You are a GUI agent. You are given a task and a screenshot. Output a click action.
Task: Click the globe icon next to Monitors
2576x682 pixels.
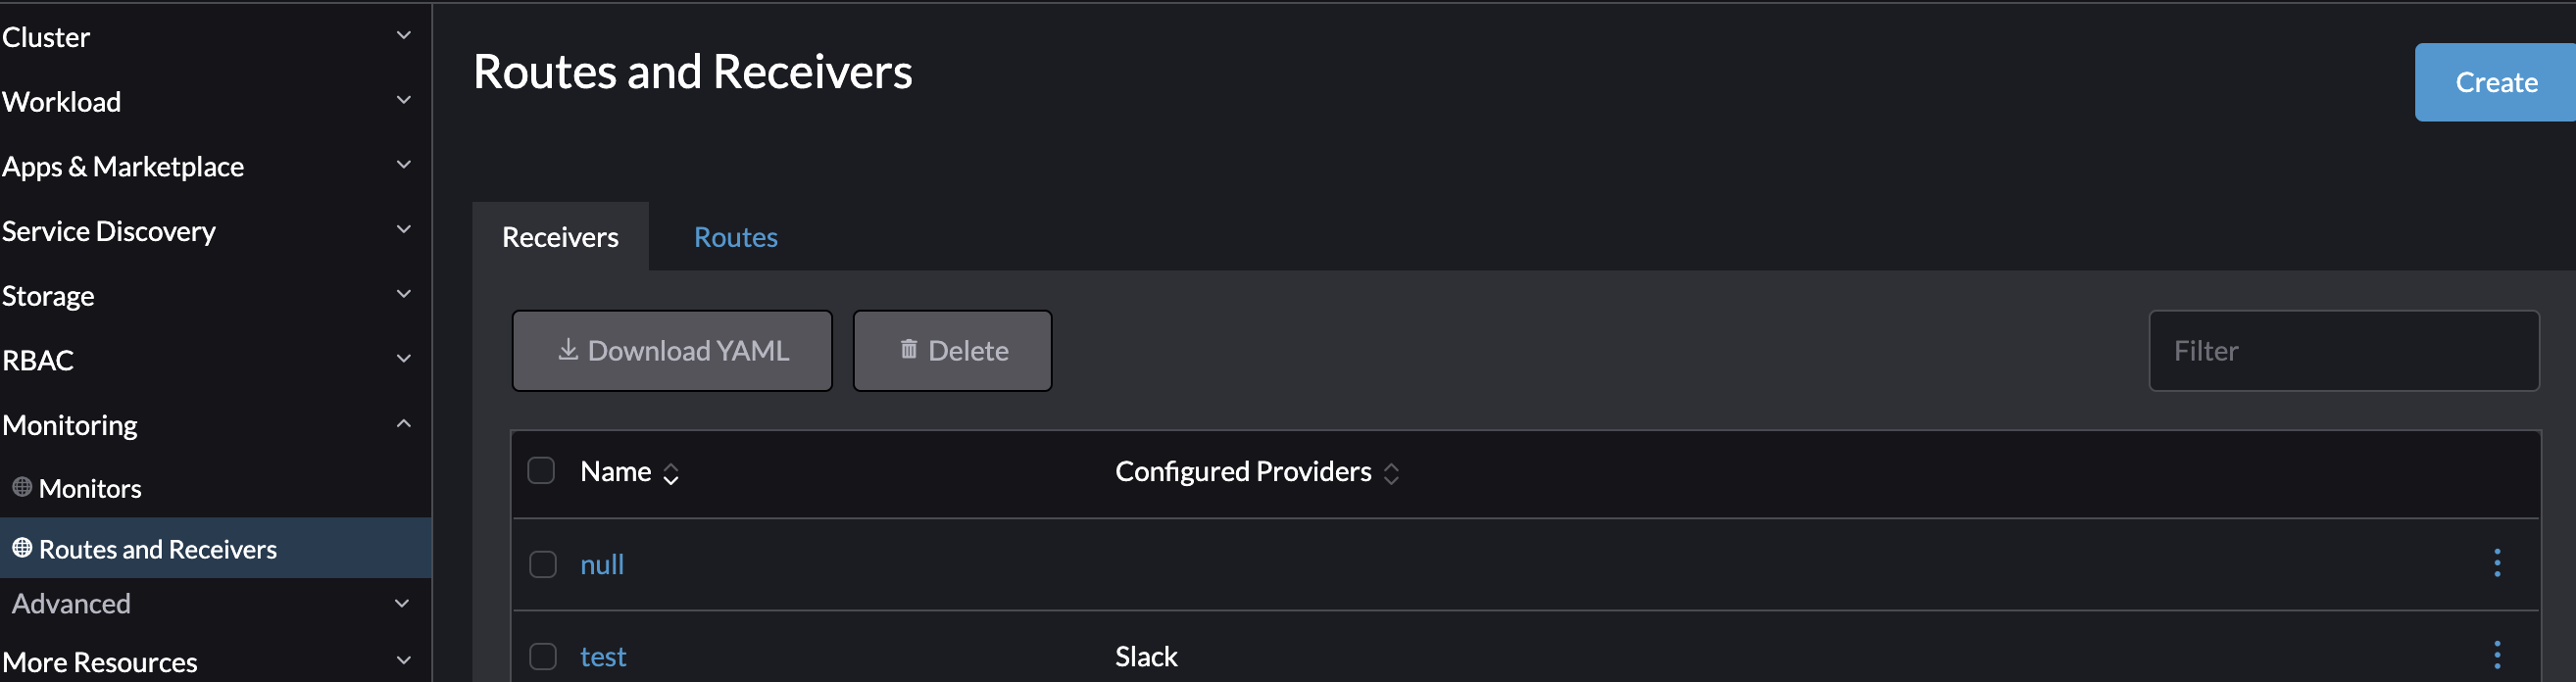coord(21,488)
